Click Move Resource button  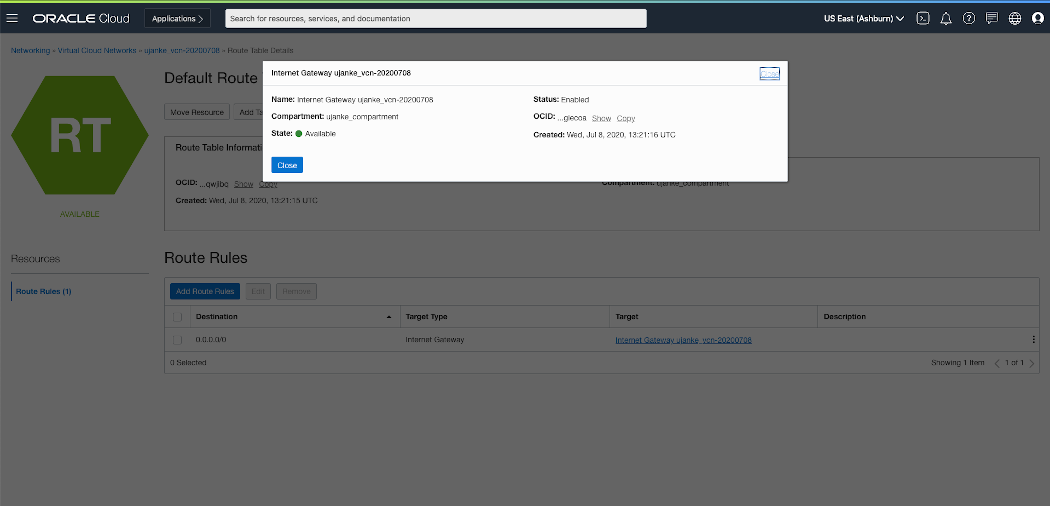[197, 112]
